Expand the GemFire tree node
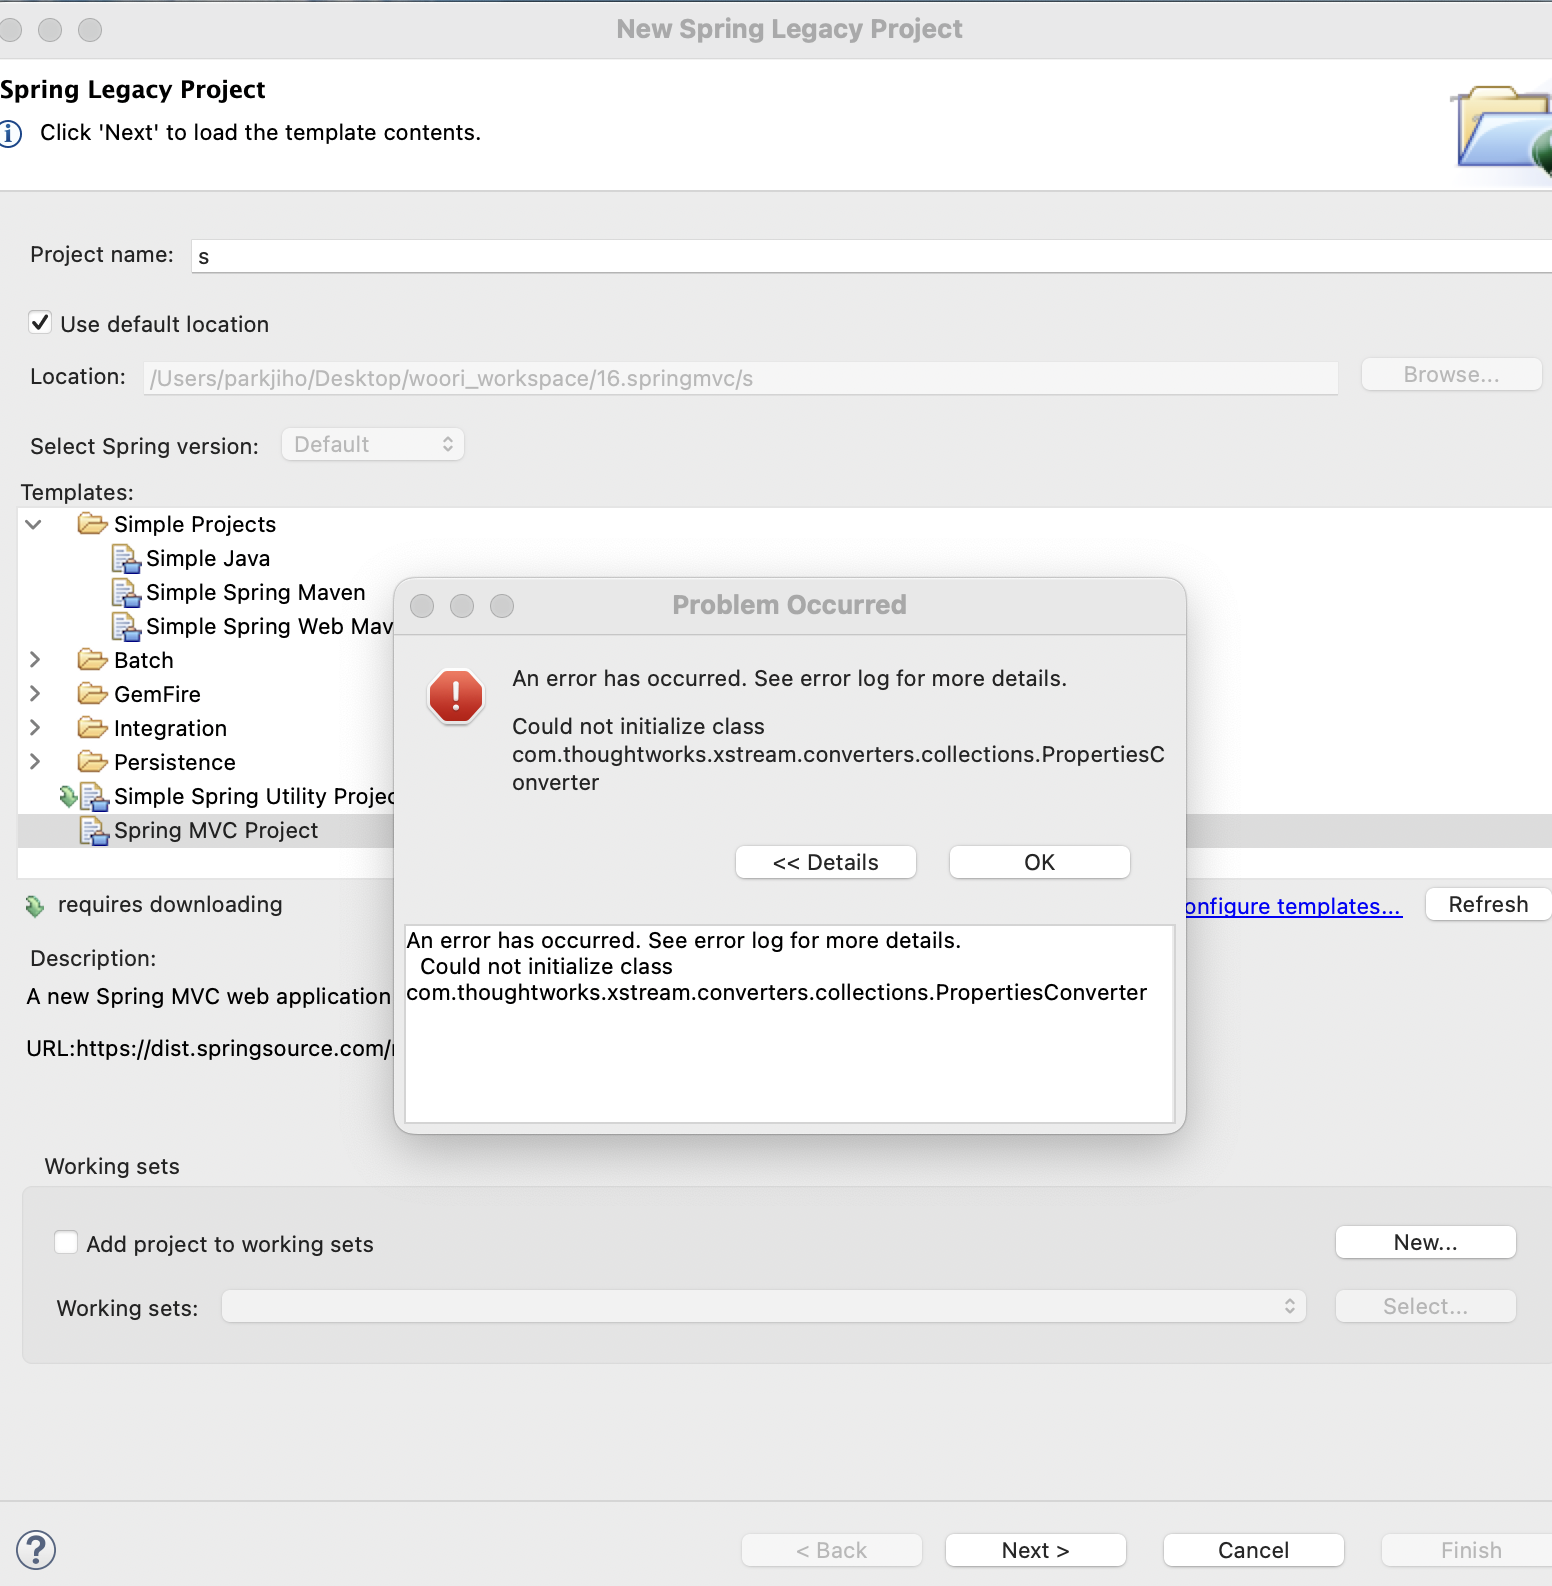The height and width of the screenshot is (1586, 1552). [x=35, y=693]
